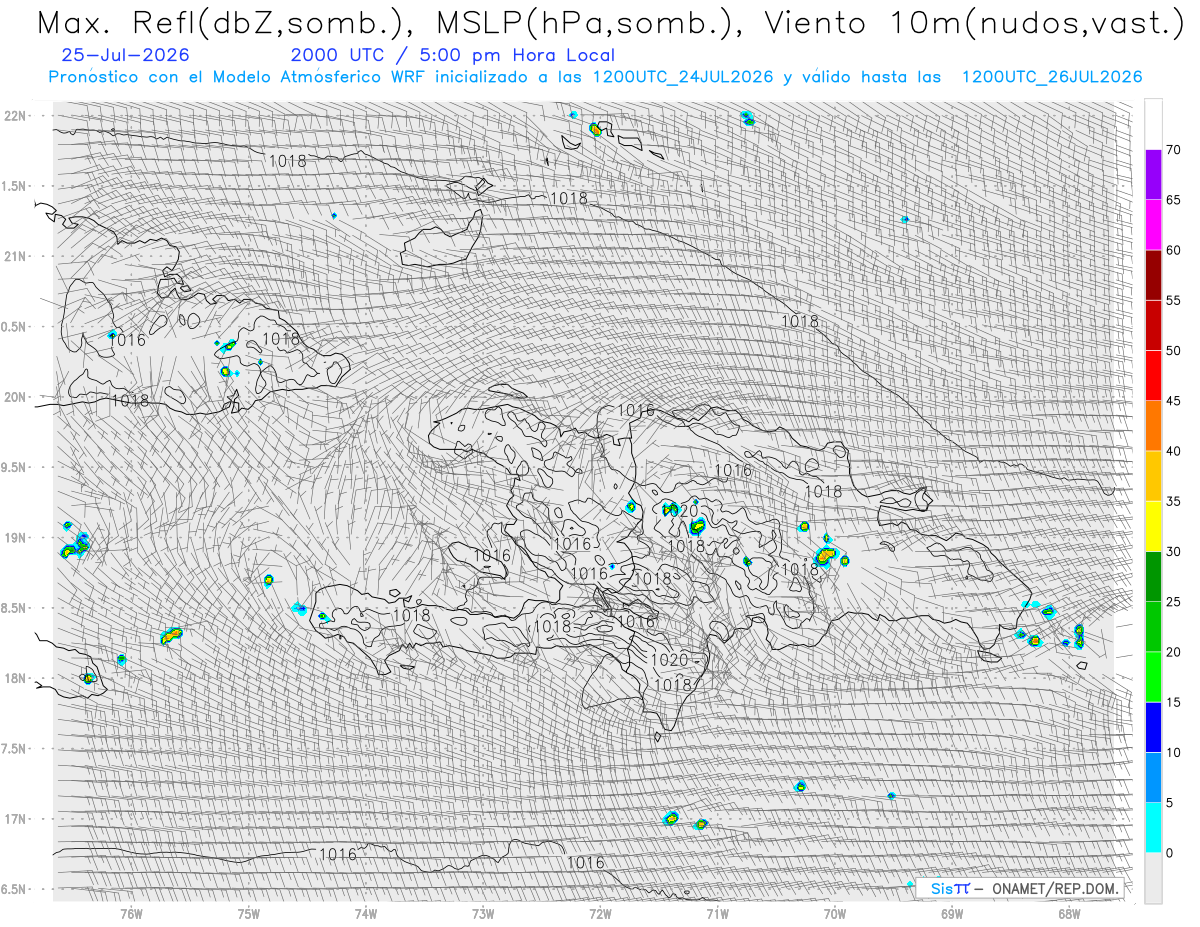
Task: Click the bright red 45-50 dBZ legend color
Action: pos(1153,376)
